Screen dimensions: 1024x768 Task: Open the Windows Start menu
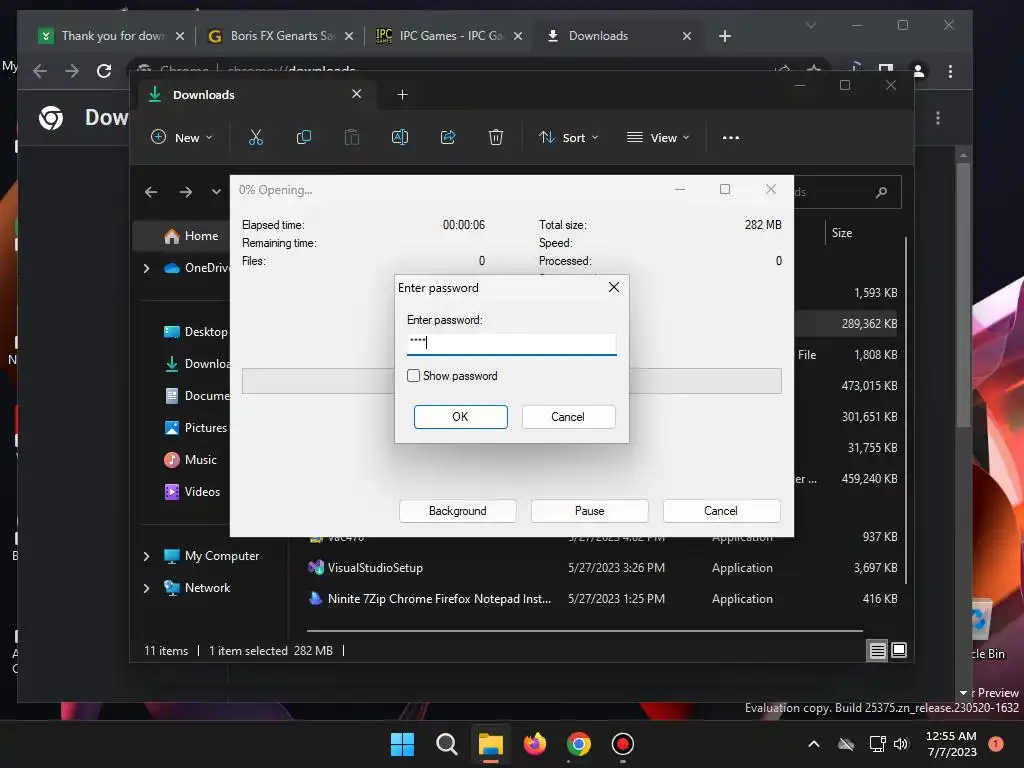(402, 744)
